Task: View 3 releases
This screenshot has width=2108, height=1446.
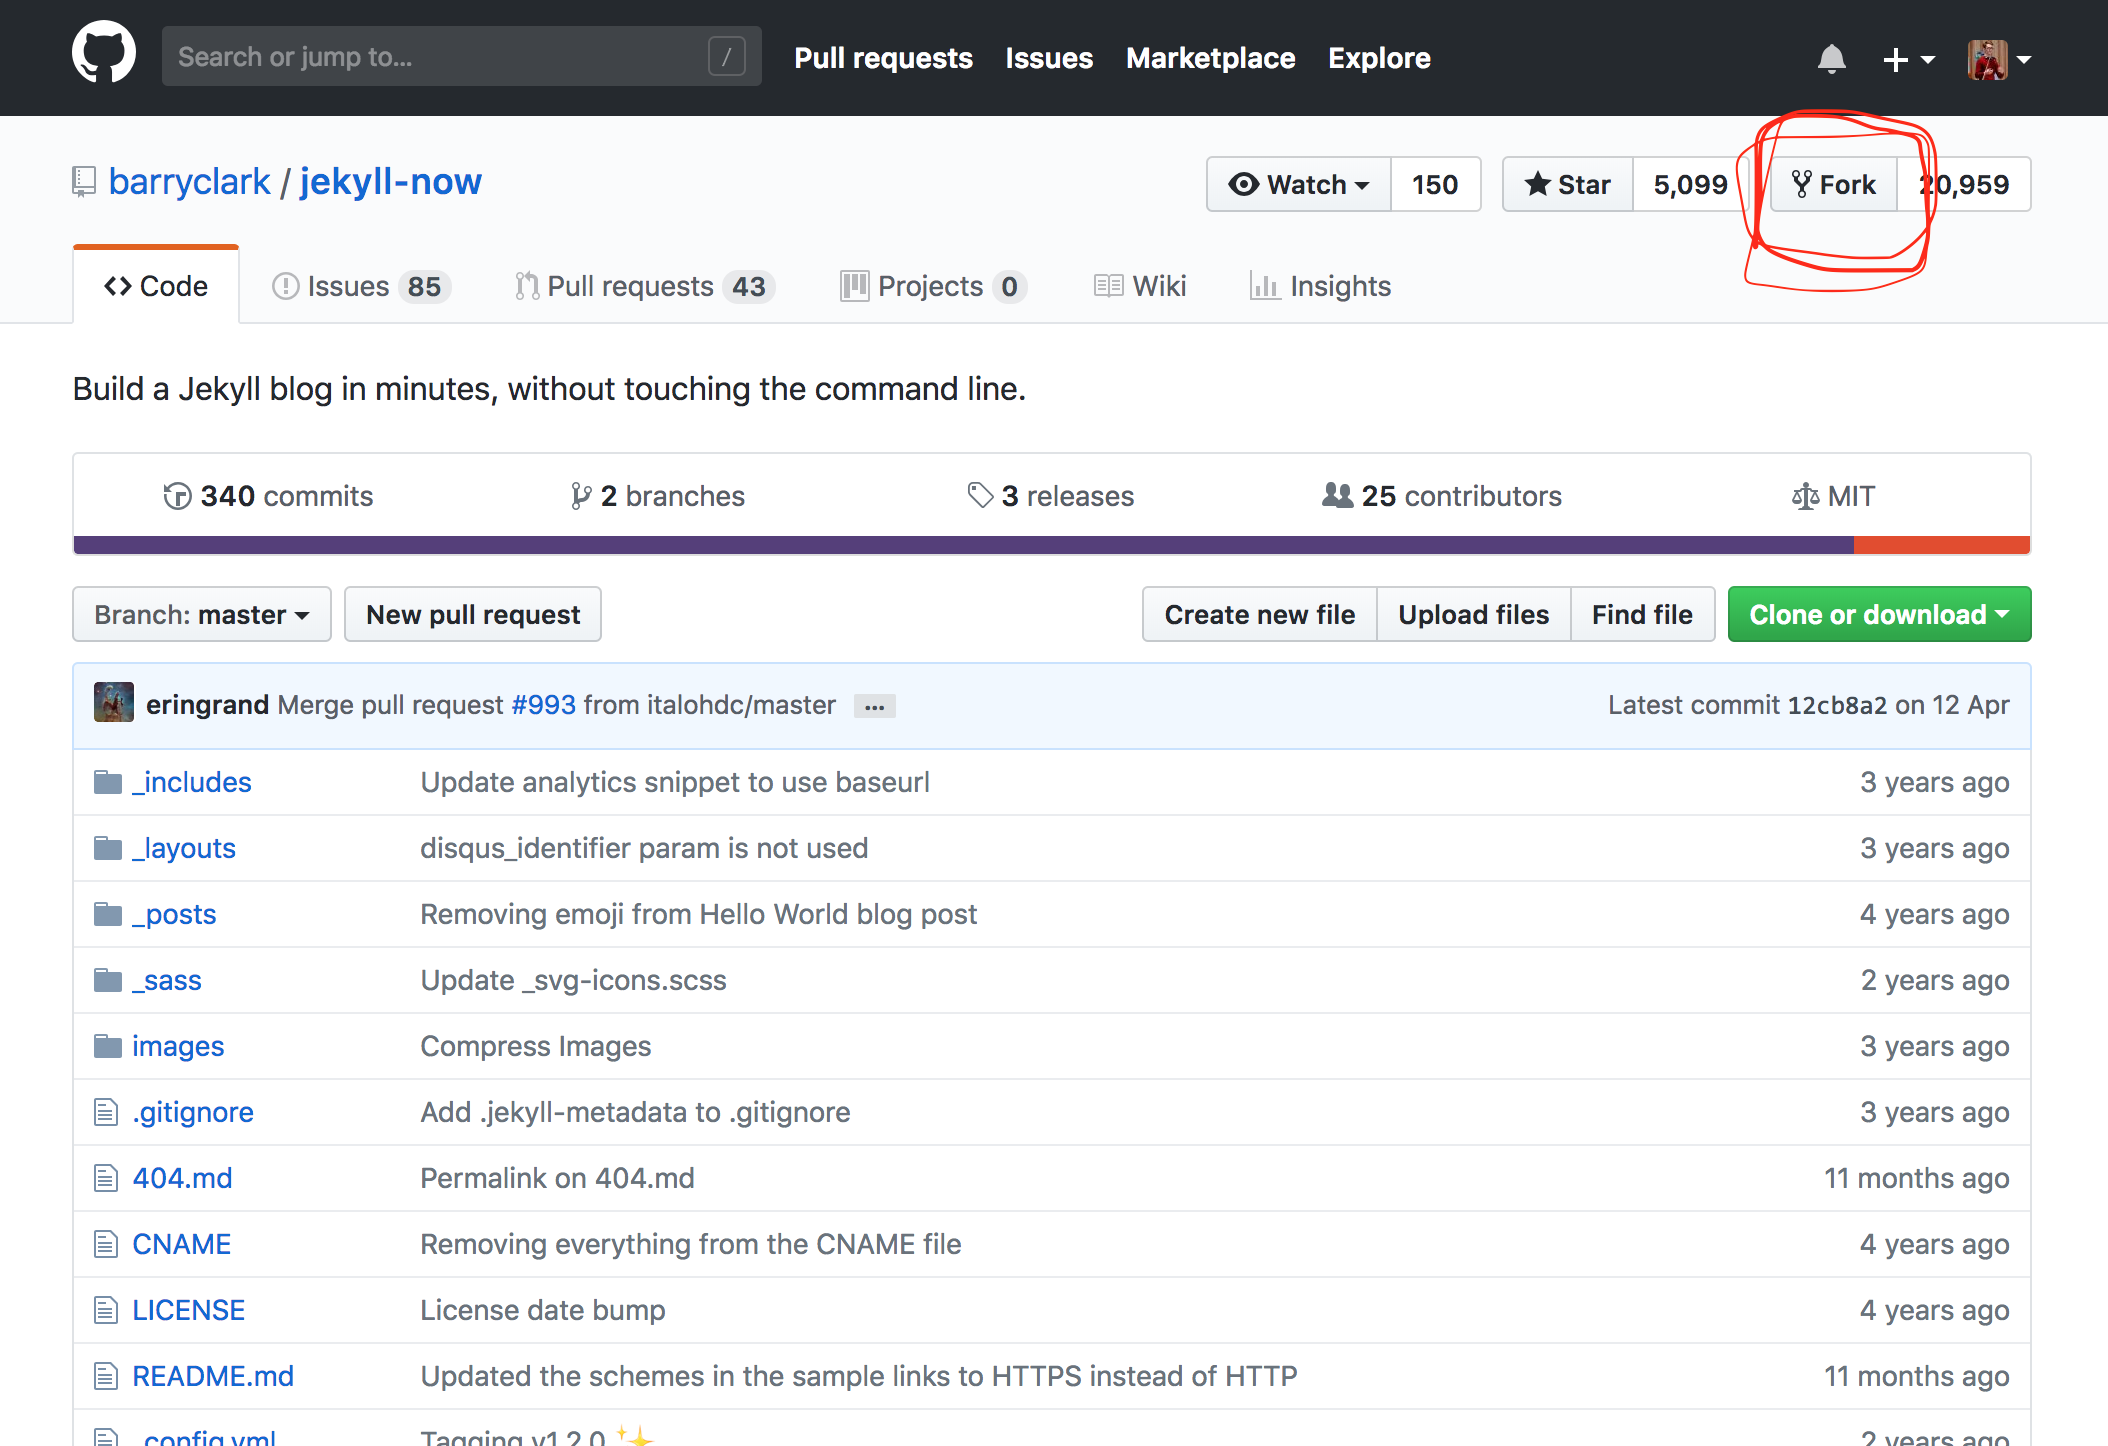Action: click(1051, 496)
